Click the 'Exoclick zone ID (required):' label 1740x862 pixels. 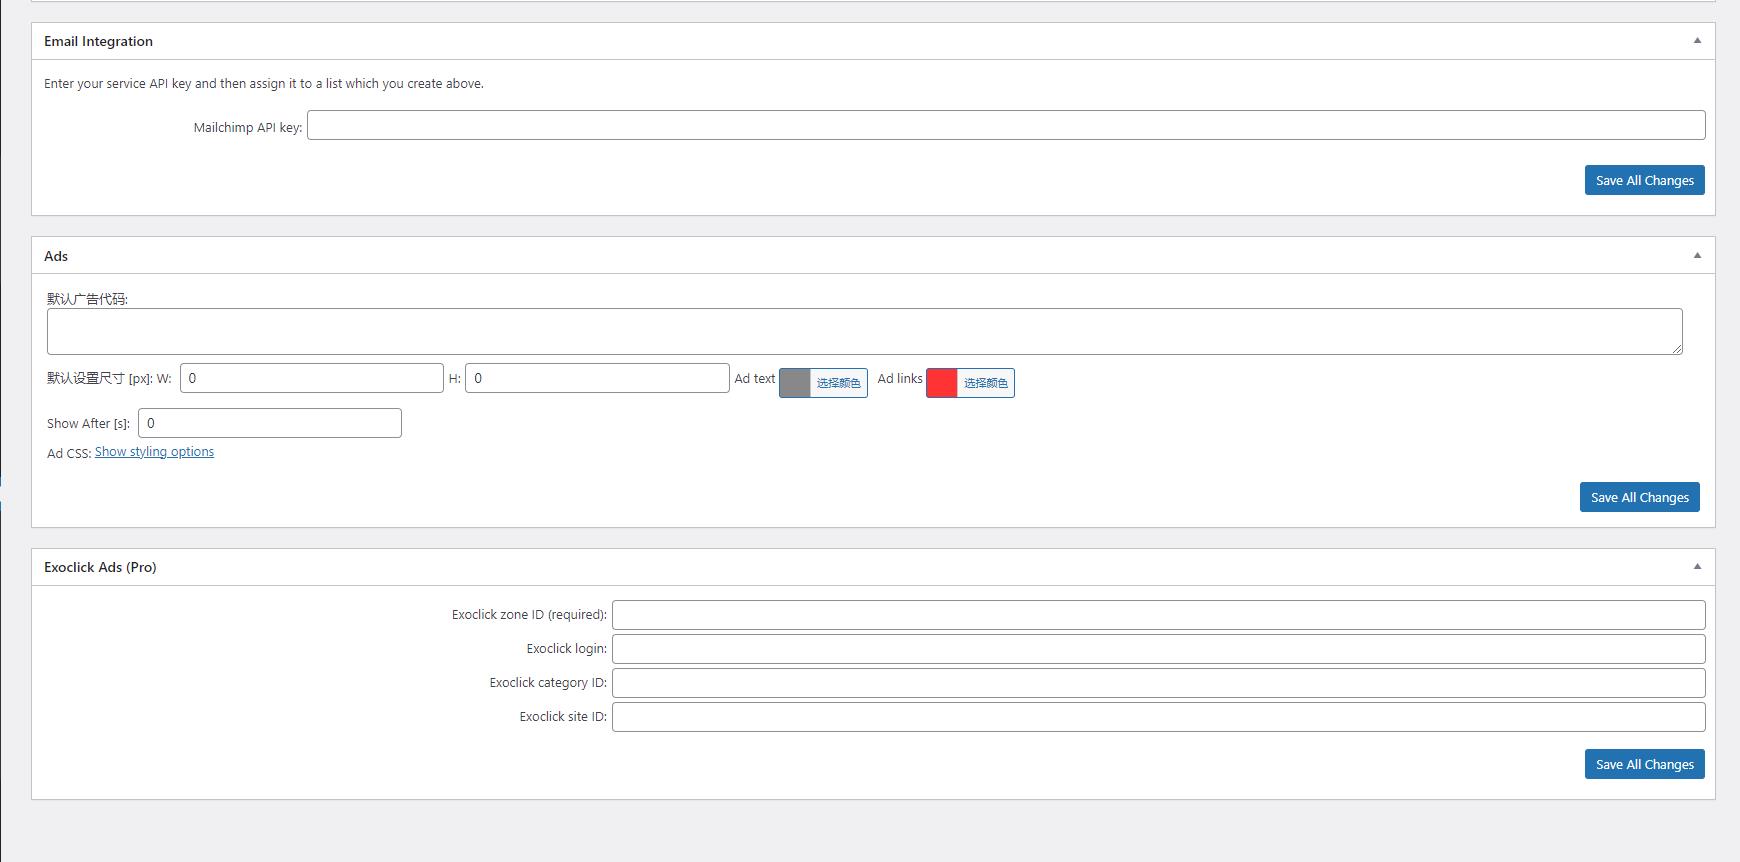[529, 615]
